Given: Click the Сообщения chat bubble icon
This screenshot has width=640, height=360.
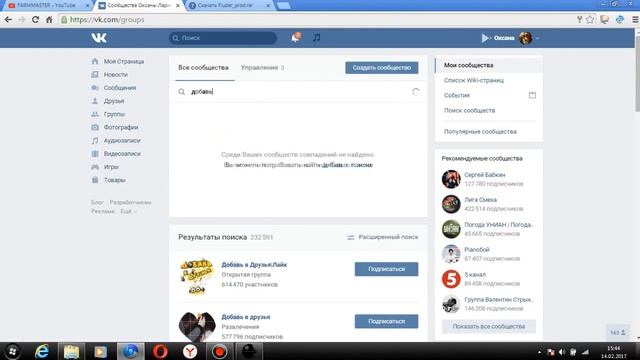Looking at the screenshot, I should point(95,88).
